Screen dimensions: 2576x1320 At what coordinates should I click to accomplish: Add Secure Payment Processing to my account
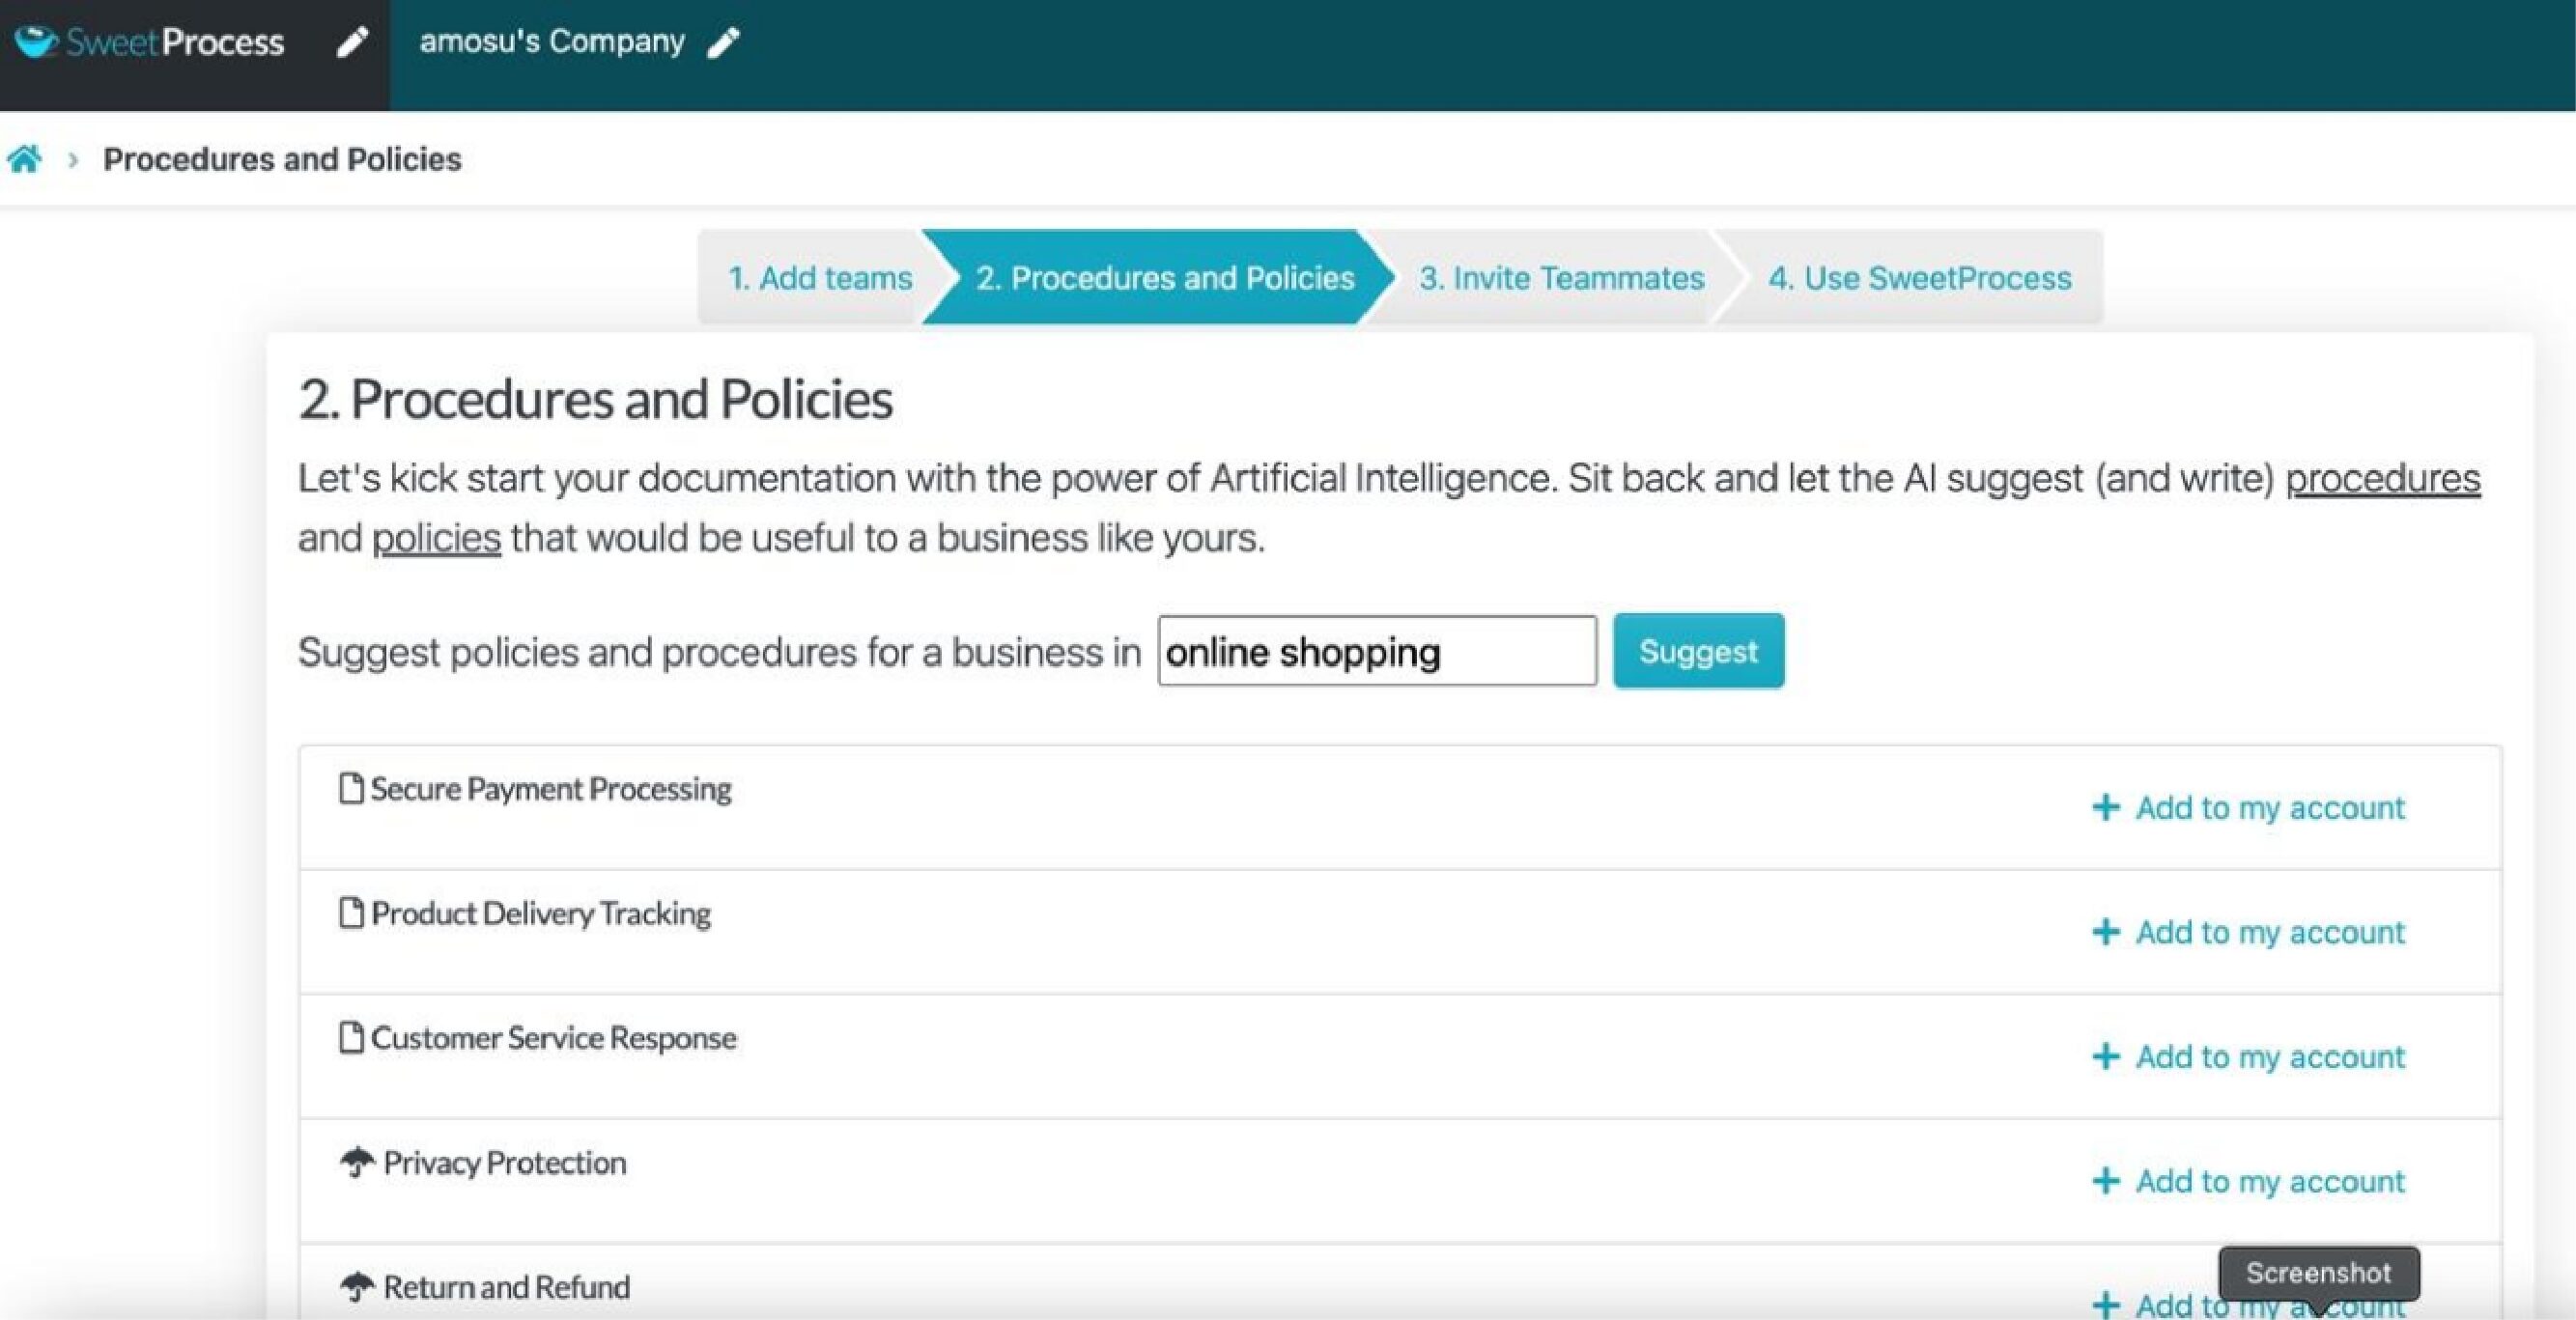pos(2248,807)
